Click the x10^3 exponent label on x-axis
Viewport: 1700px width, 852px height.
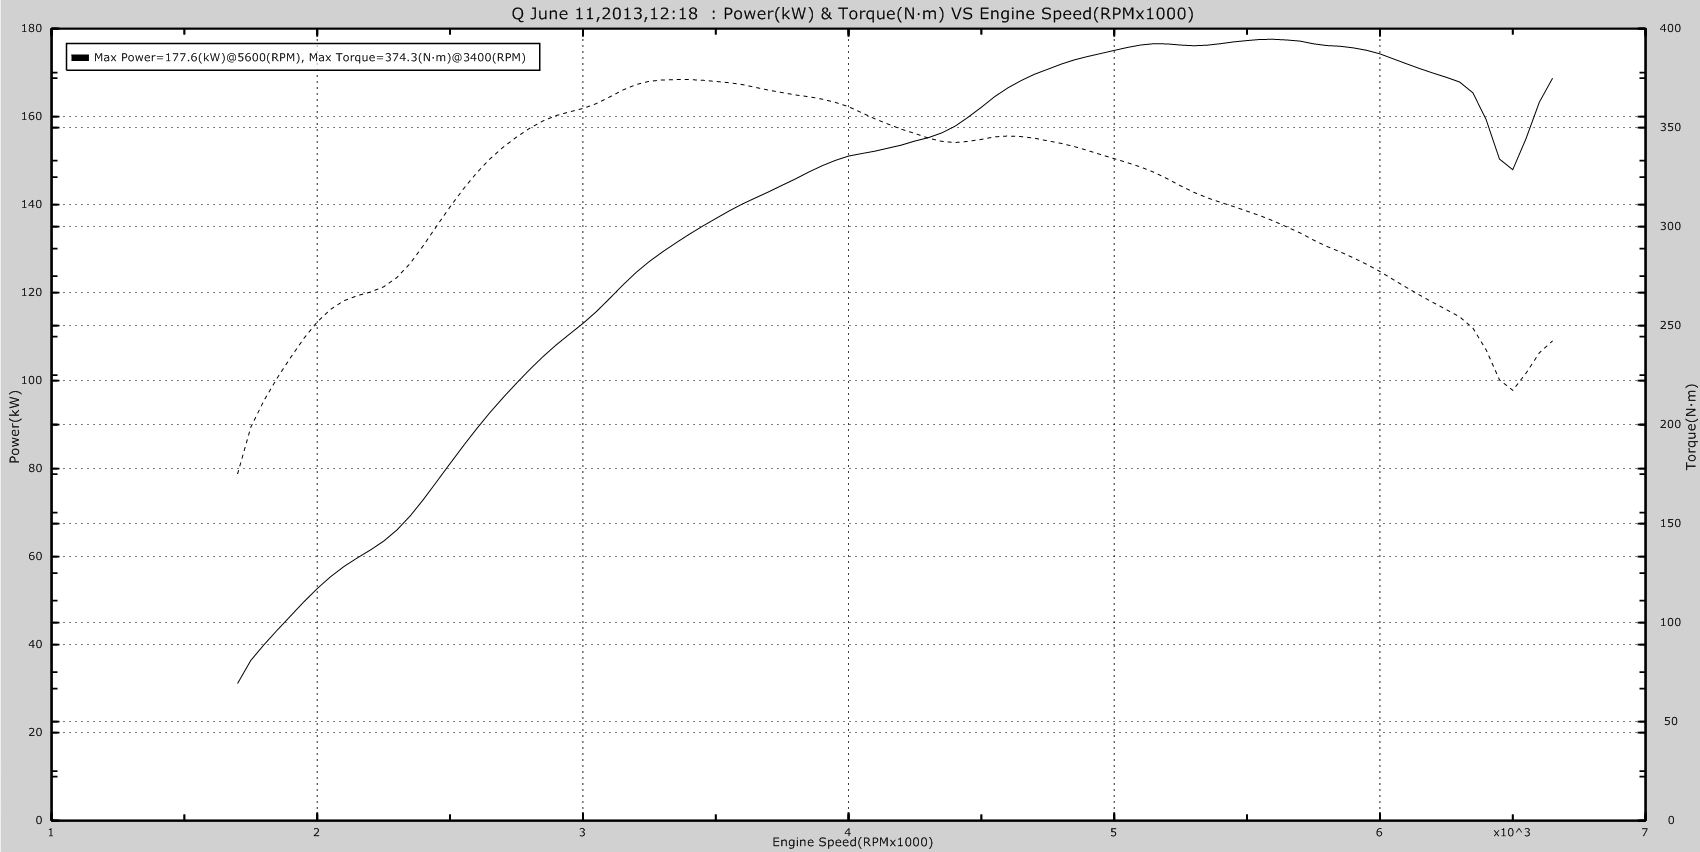tap(1511, 832)
